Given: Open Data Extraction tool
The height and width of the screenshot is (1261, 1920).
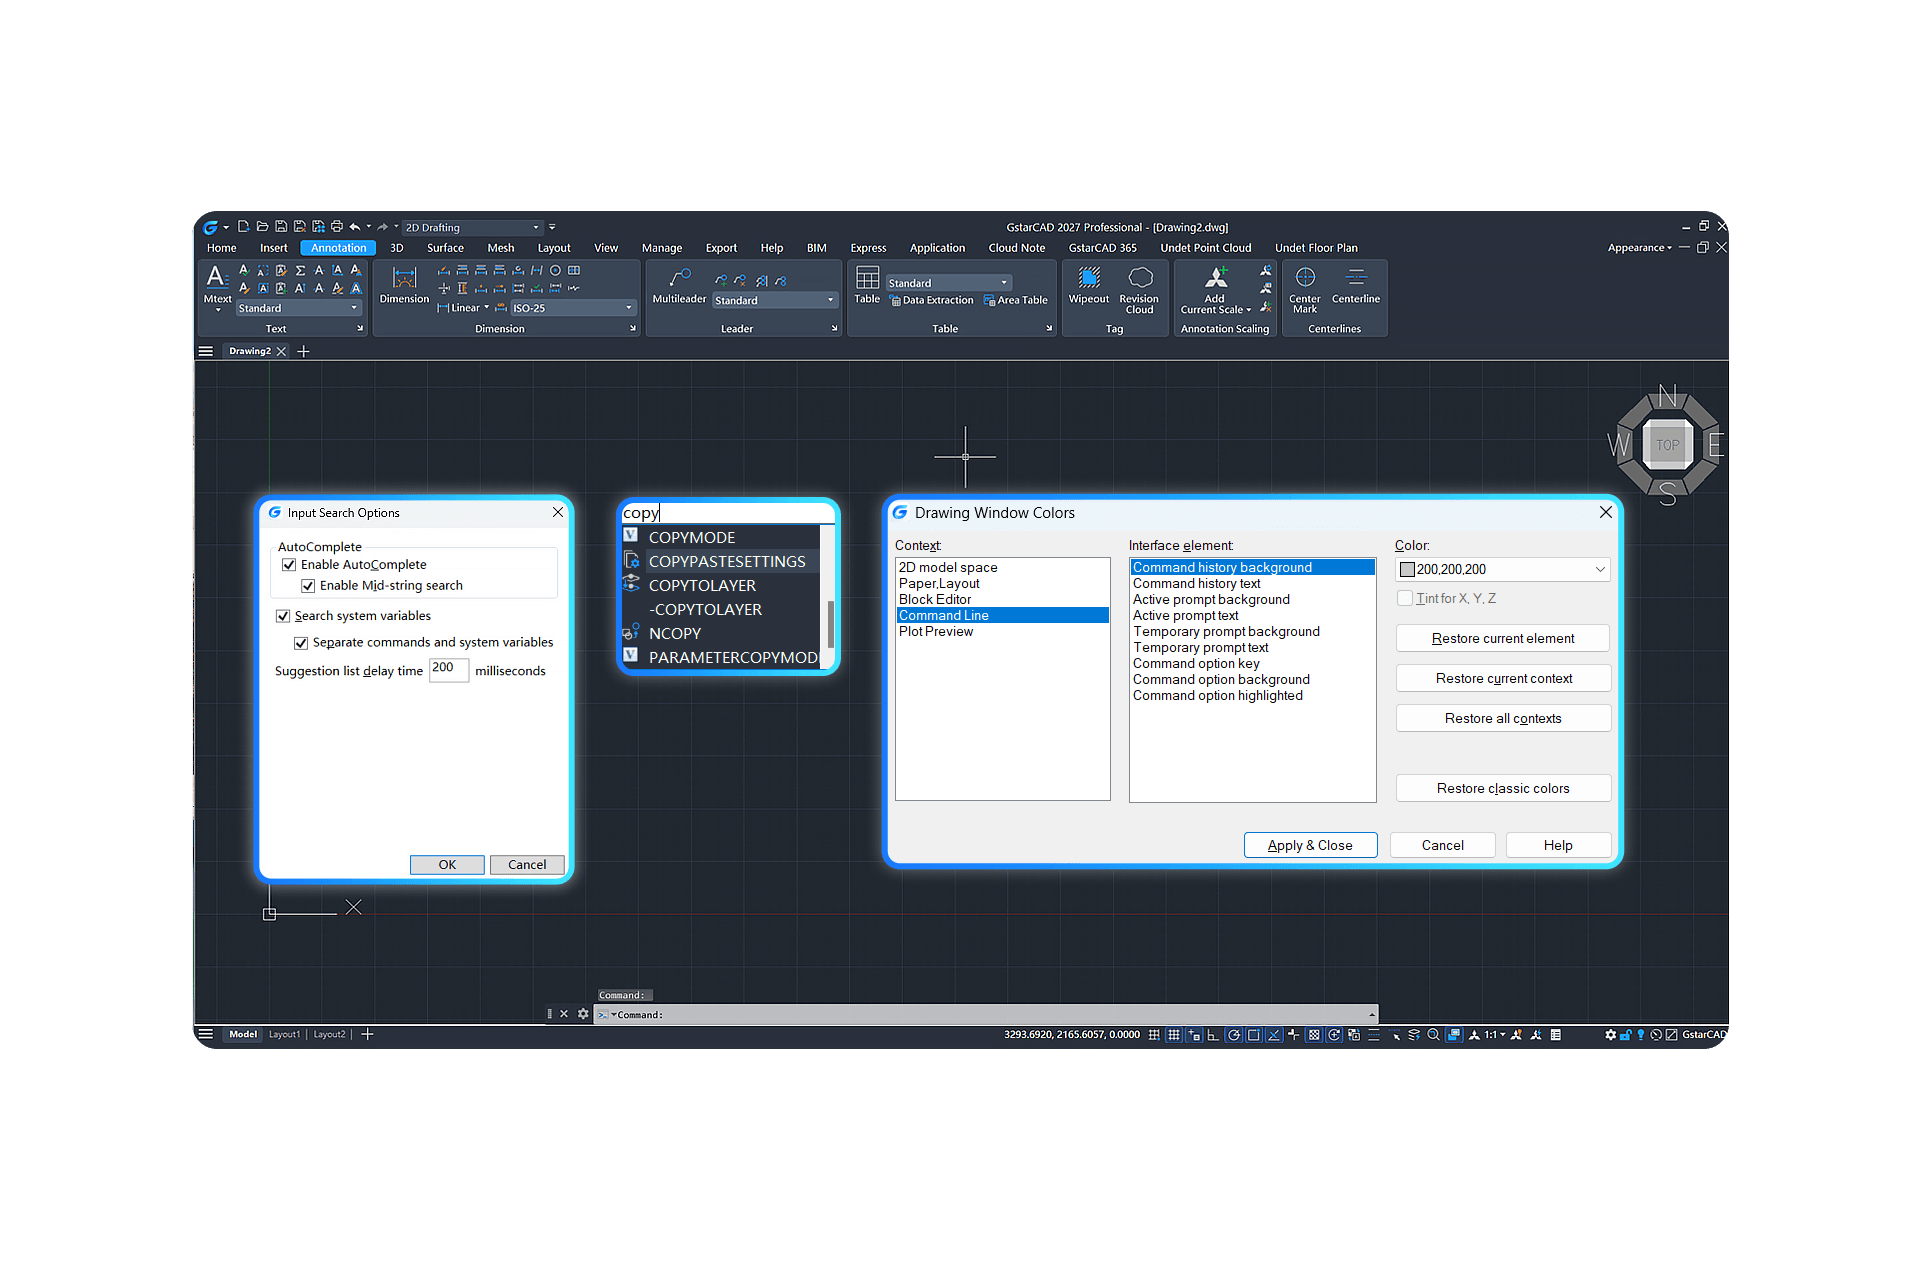Looking at the screenshot, I should tap(932, 300).
